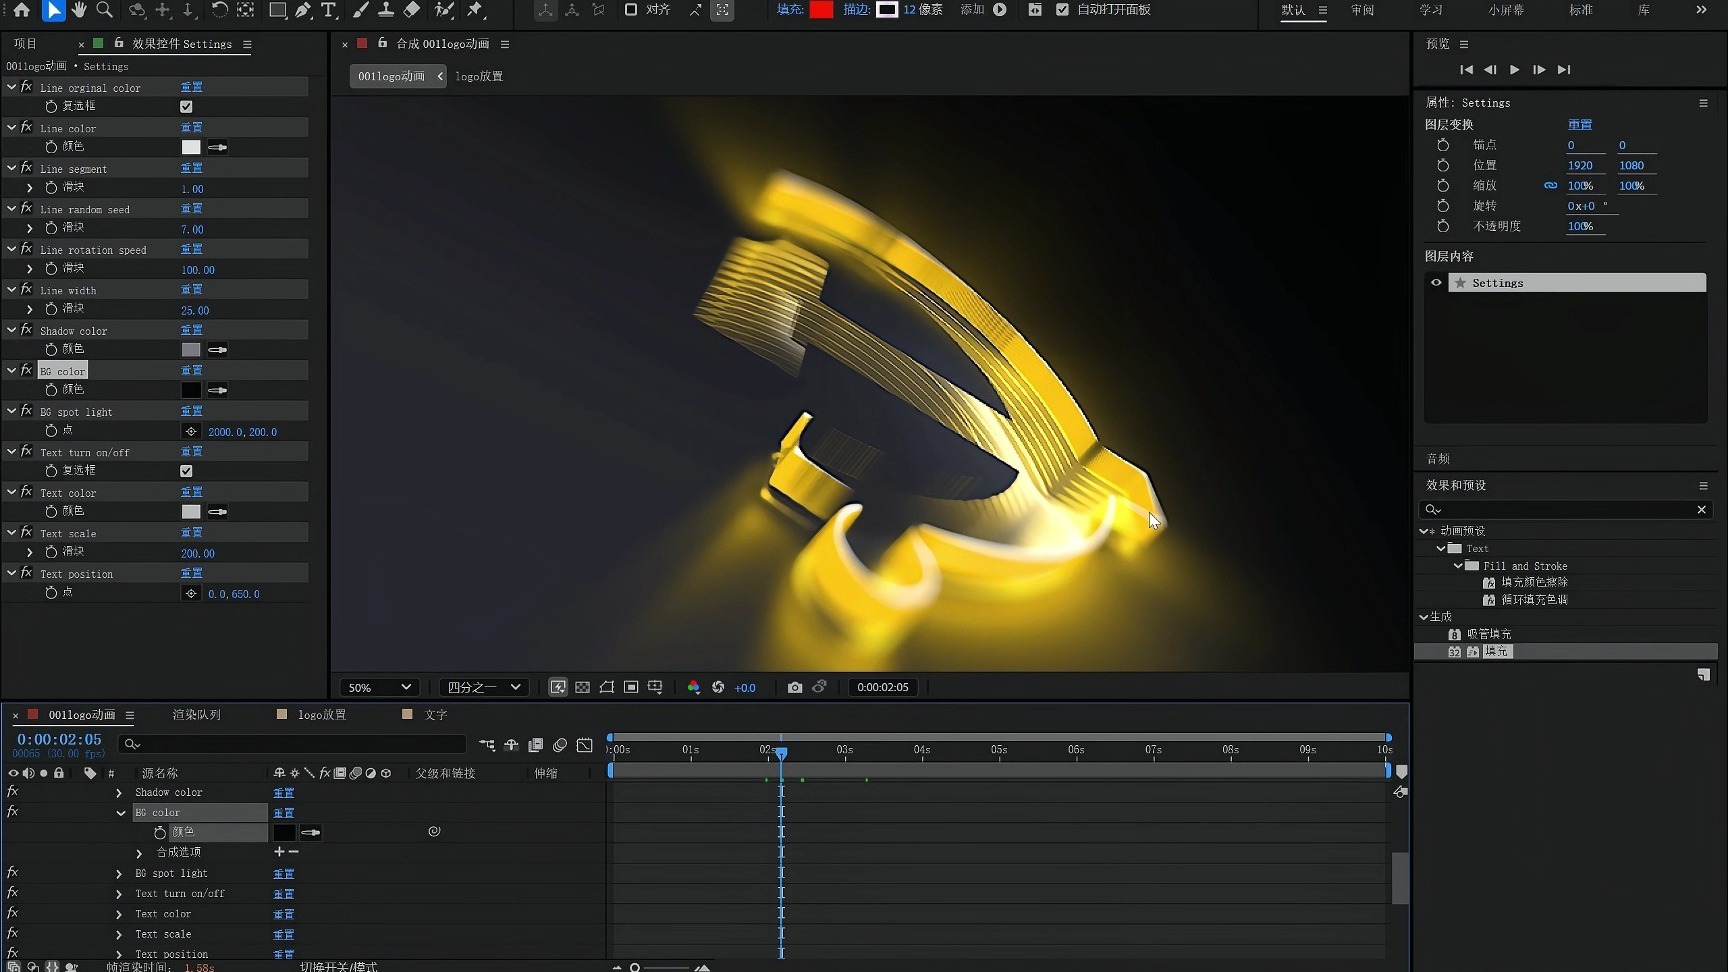Toggle the Line original color checkbox
The height and width of the screenshot is (972, 1728).
(186, 107)
